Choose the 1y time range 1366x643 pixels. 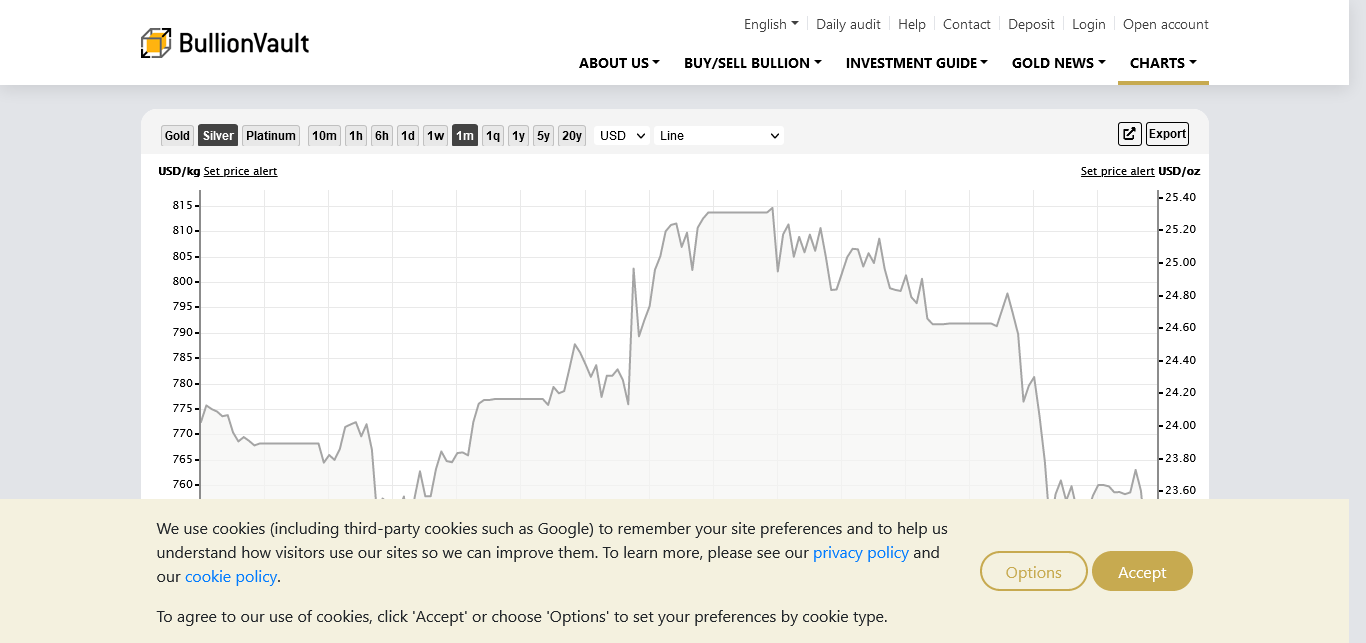(518, 136)
